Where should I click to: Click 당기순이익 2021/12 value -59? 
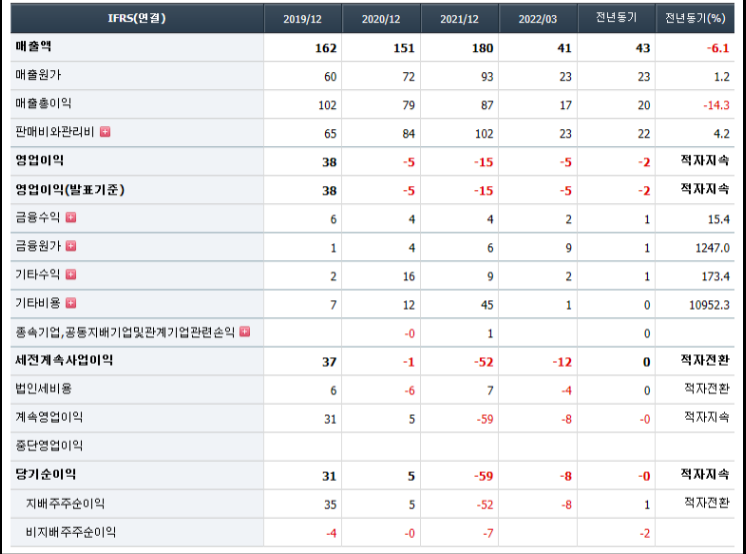point(484,476)
